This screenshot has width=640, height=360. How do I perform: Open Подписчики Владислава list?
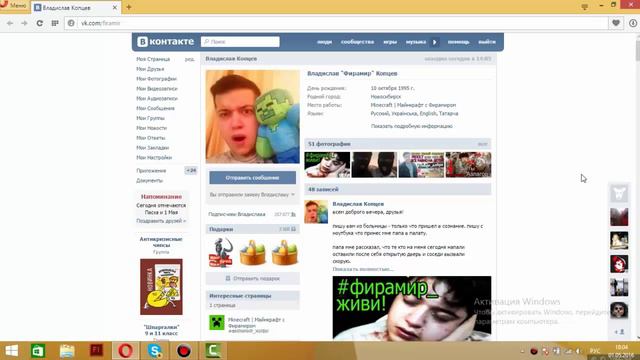[x=237, y=214]
